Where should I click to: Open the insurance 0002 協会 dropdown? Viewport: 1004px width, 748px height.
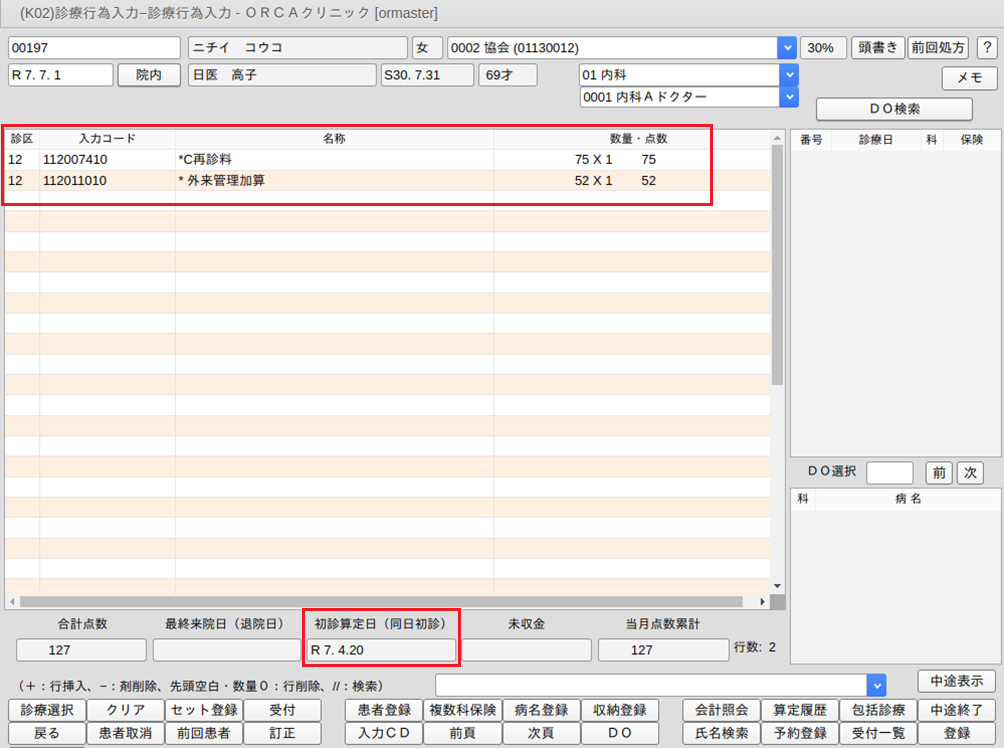click(x=787, y=48)
